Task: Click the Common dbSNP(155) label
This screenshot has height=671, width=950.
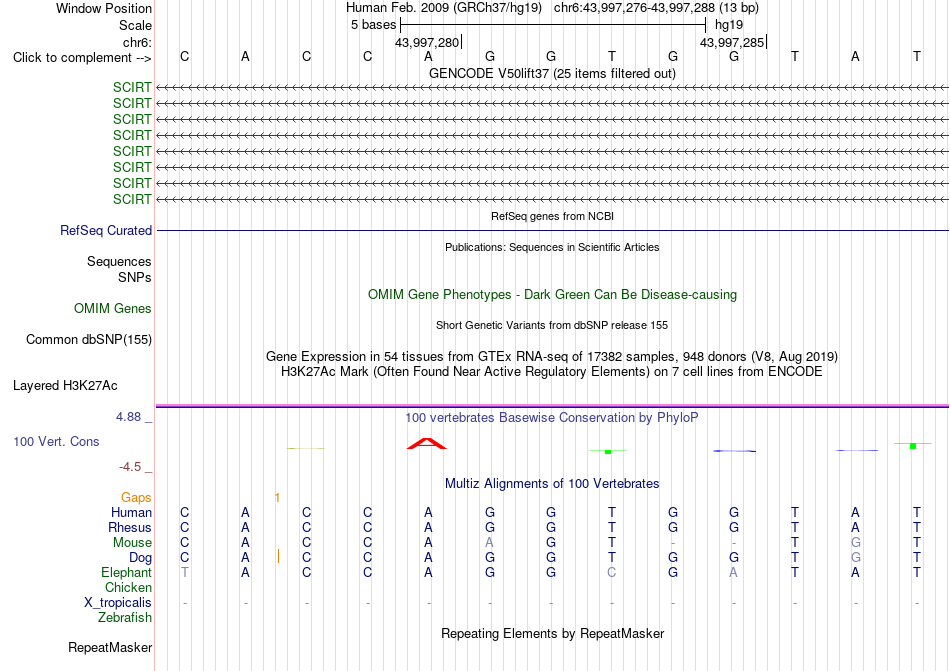Action: [89, 339]
